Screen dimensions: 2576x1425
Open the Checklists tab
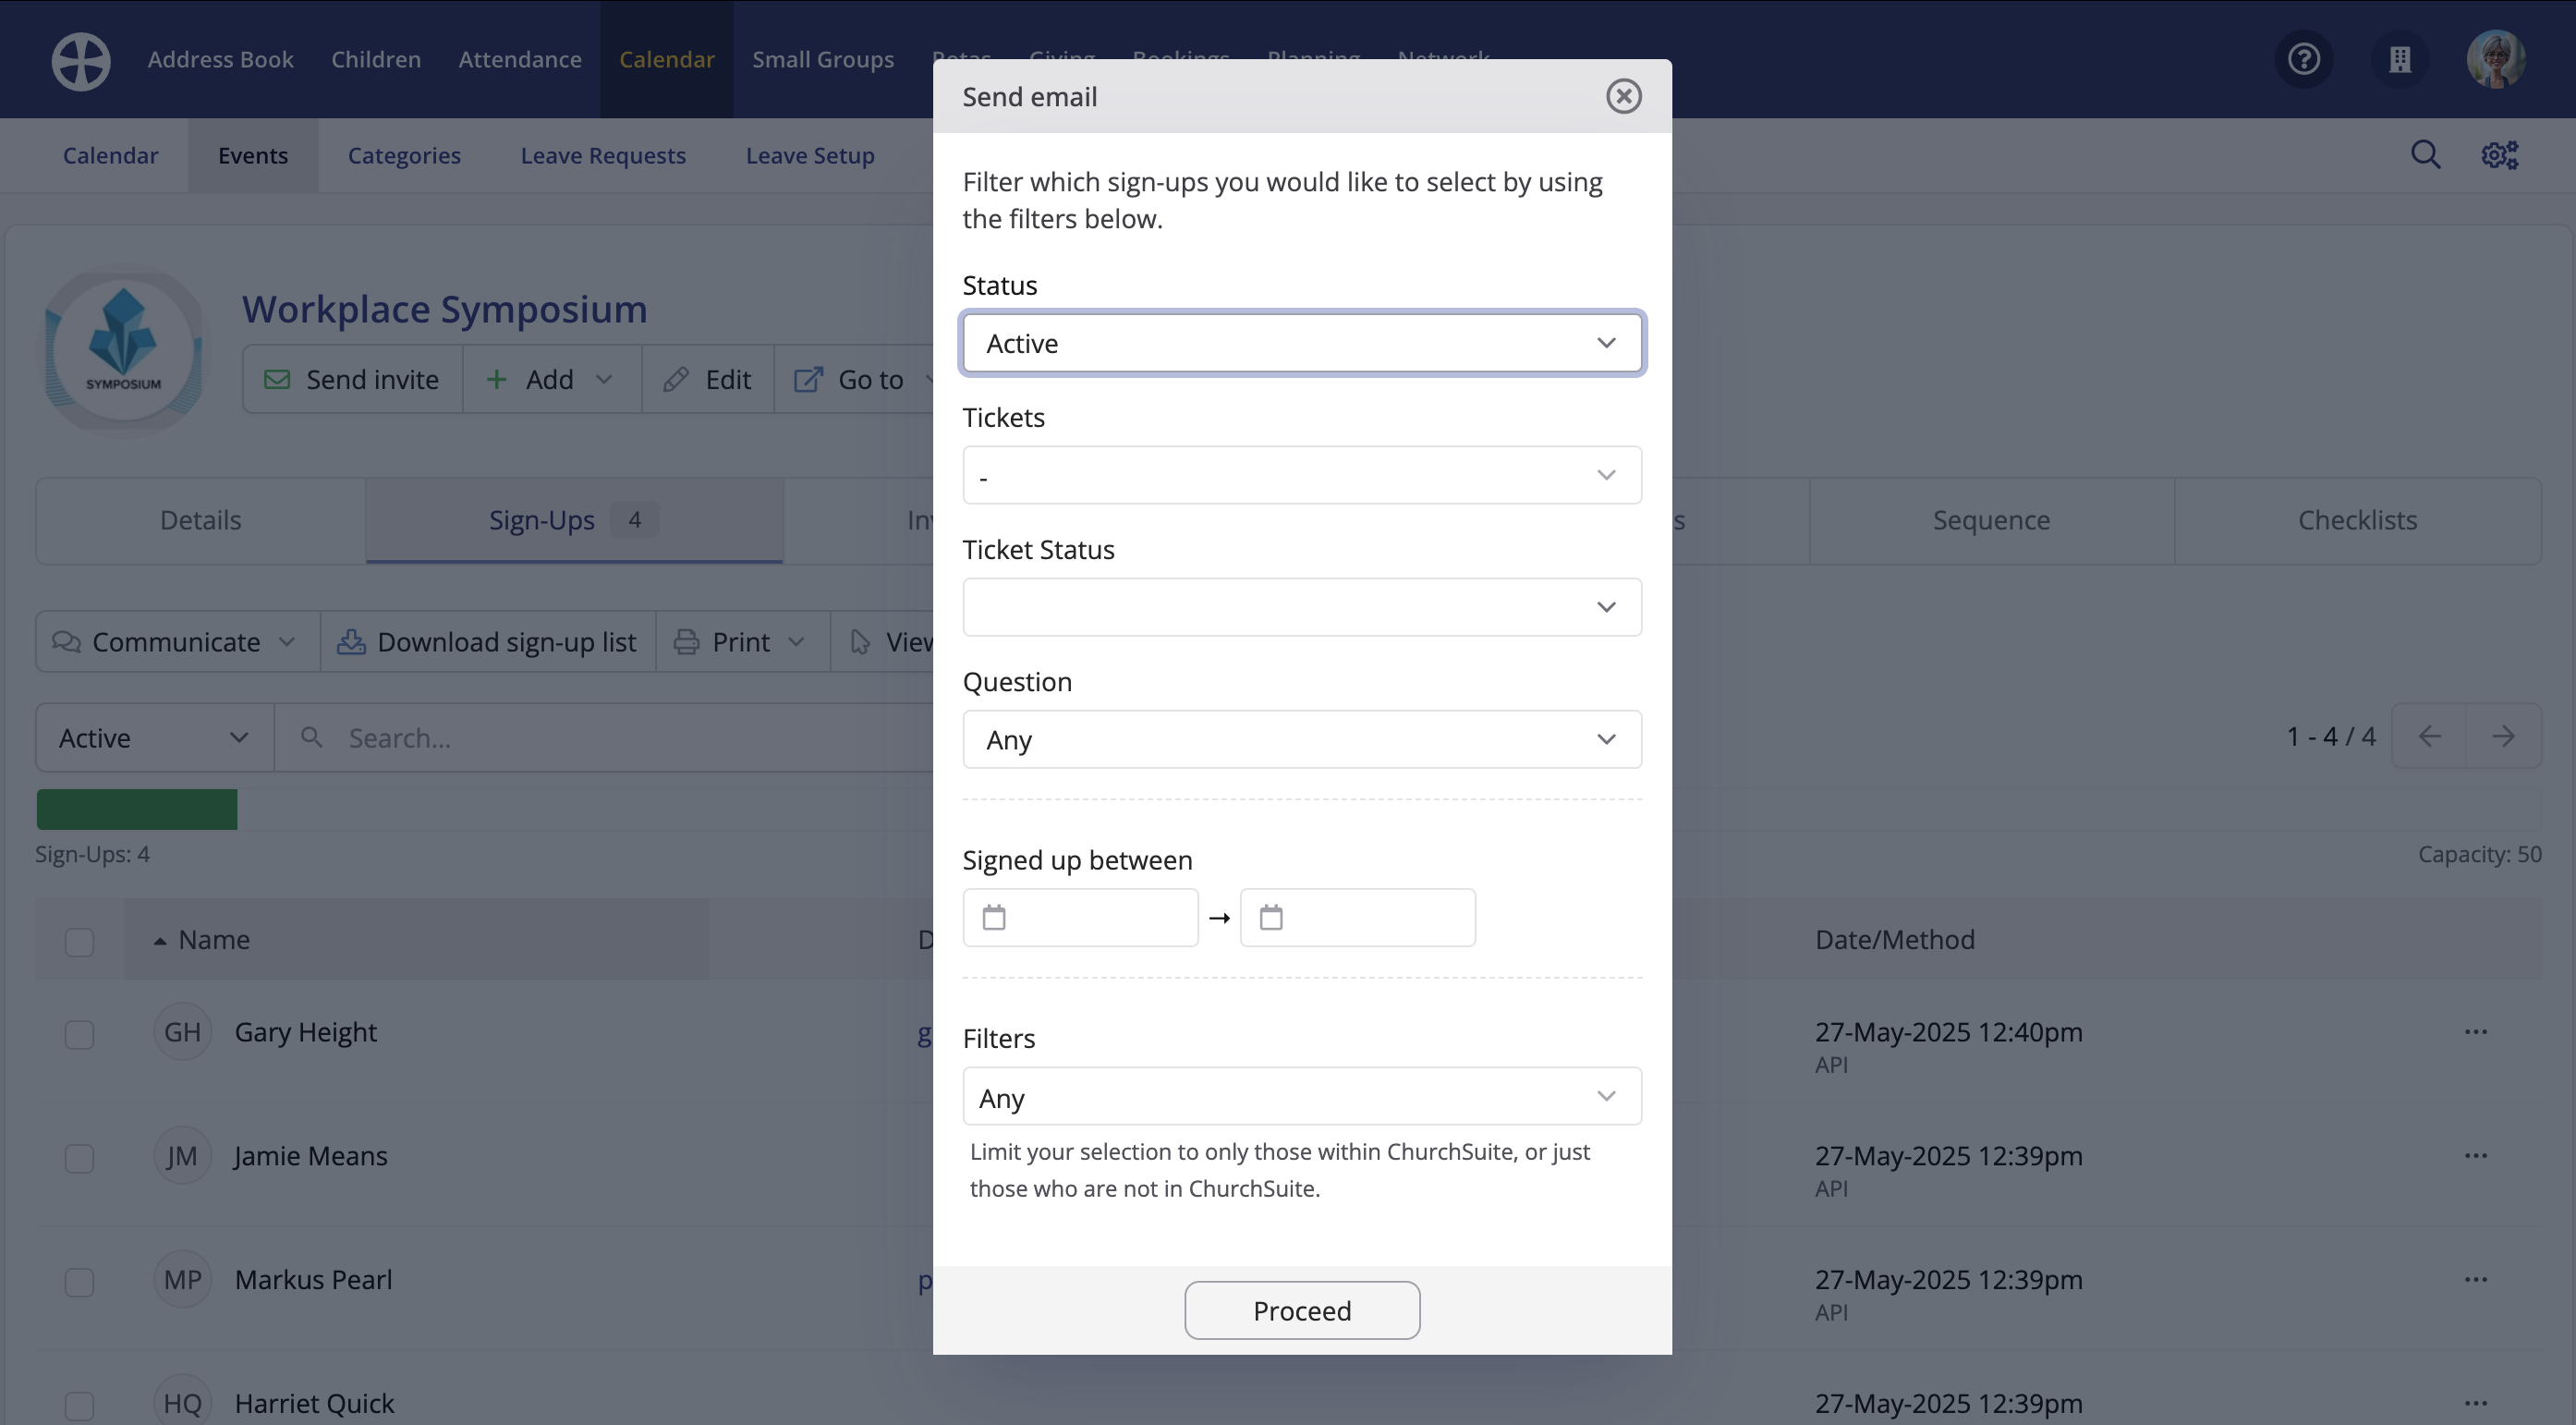click(x=2358, y=520)
